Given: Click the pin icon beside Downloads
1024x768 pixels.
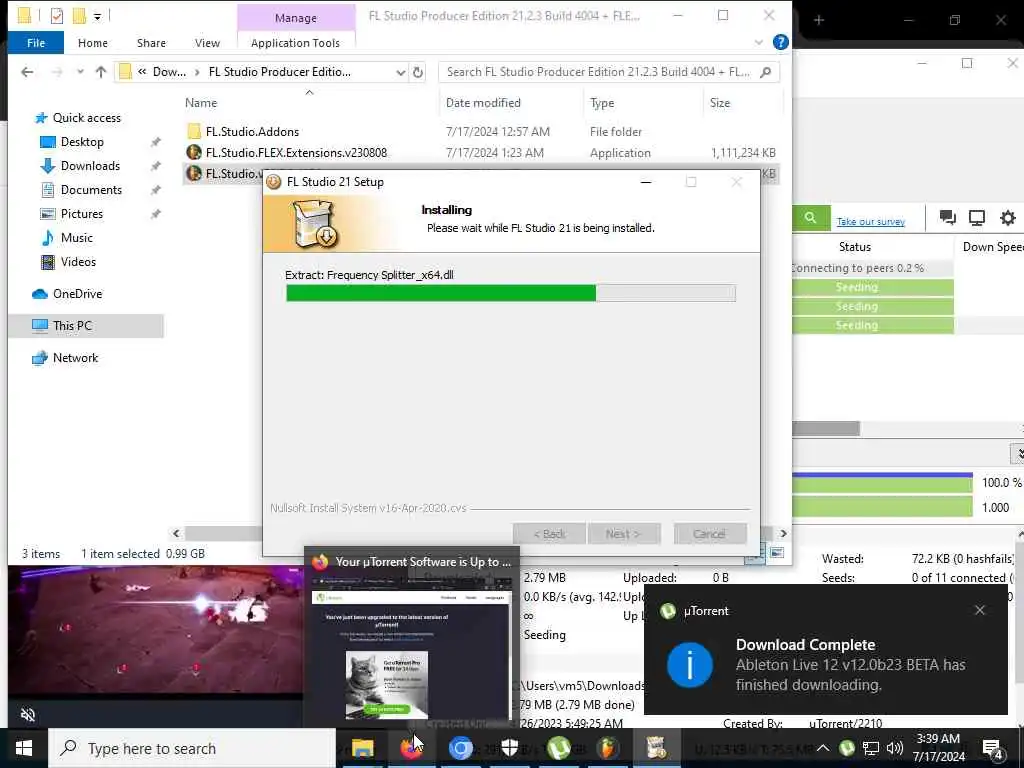Looking at the screenshot, I should (x=155, y=166).
